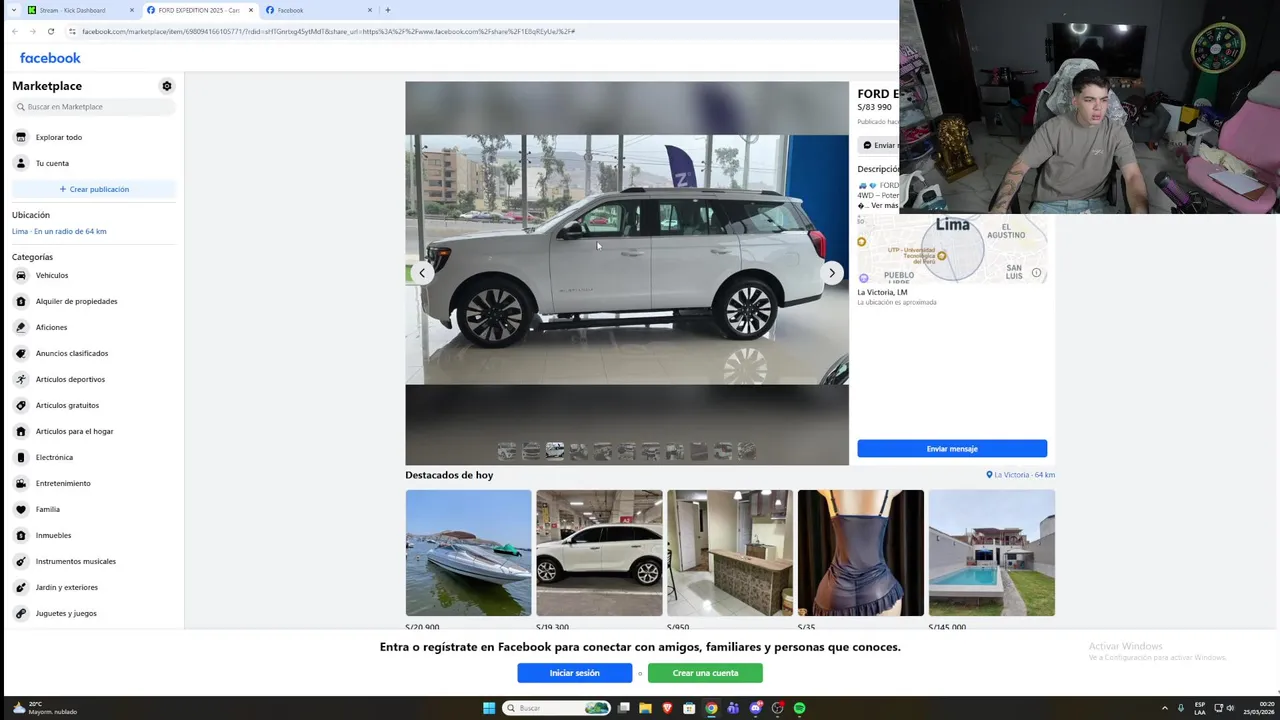Viewport: 1280px width, 720px height.
Task: Open Anuncios clasificados category
Action: tap(94, 353)
